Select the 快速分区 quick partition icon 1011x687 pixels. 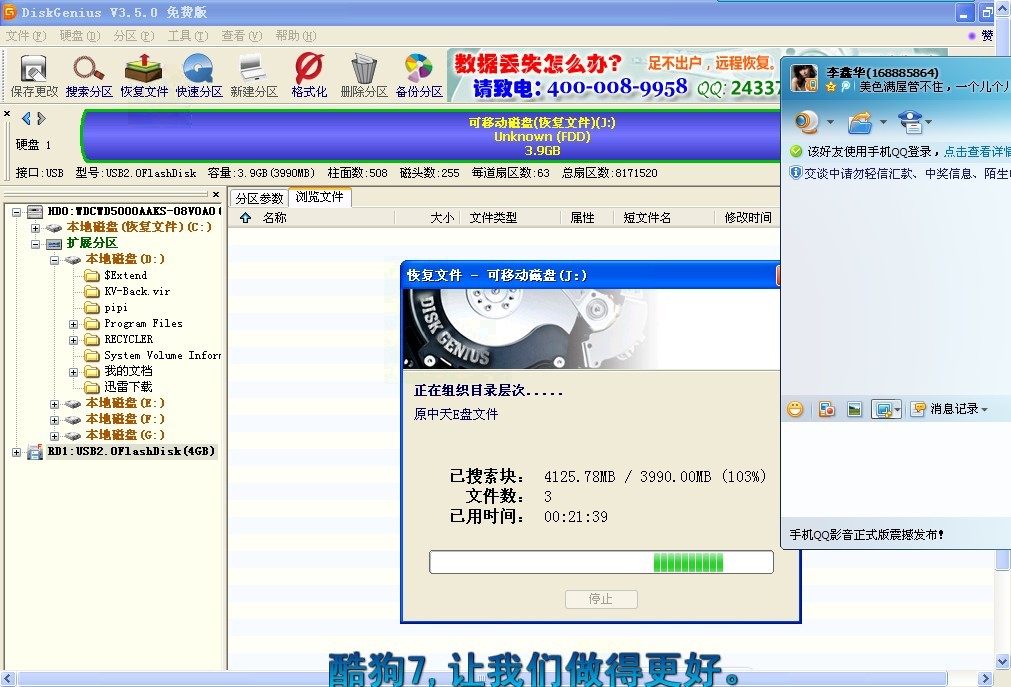click(199, 75)
